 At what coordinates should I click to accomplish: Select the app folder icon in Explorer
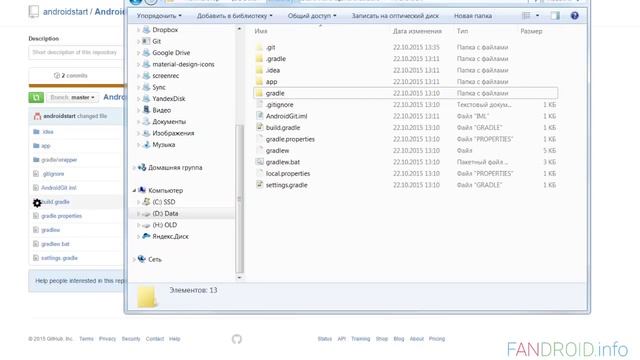pyautogui.click(x=259, y=82)
